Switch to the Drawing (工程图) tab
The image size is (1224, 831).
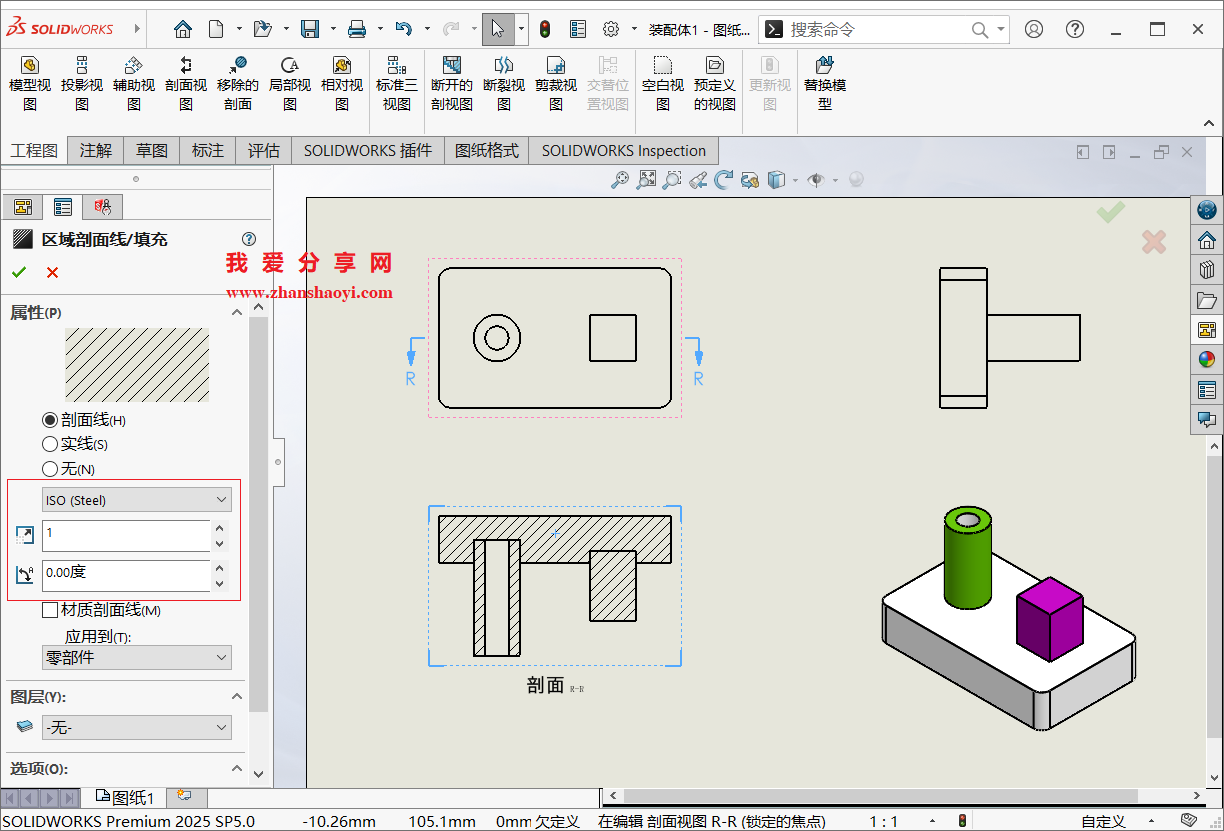34,151
